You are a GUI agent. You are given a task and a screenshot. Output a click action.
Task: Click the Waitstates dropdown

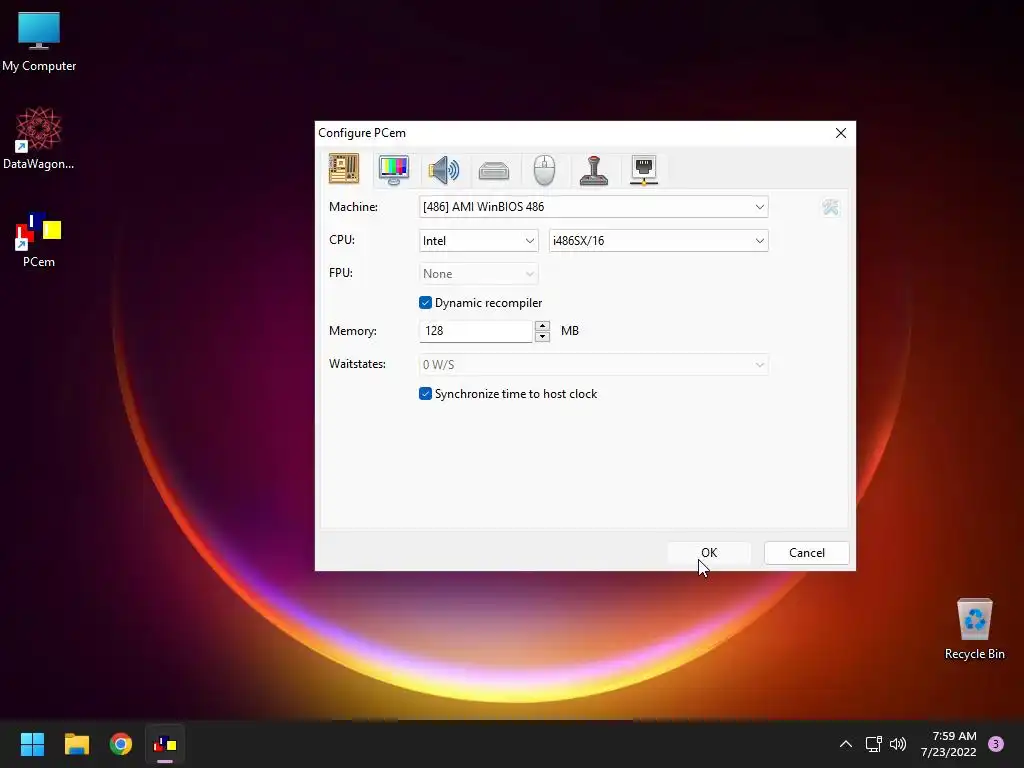pos(594,364)
